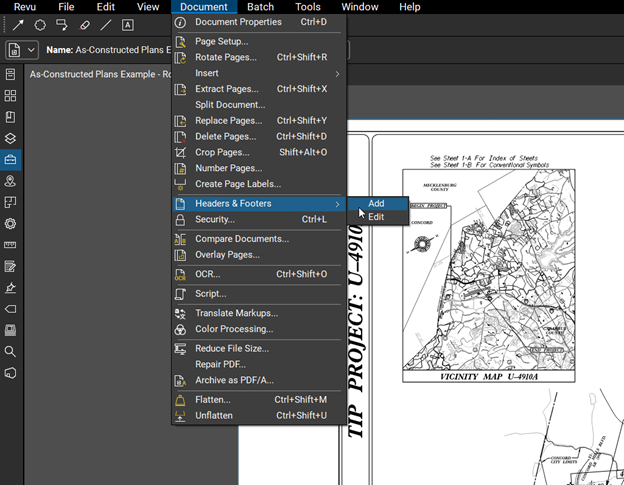Screen dimensions: 624x485
Task: Choose Number Pages...
Action: (x=258, y=168)
